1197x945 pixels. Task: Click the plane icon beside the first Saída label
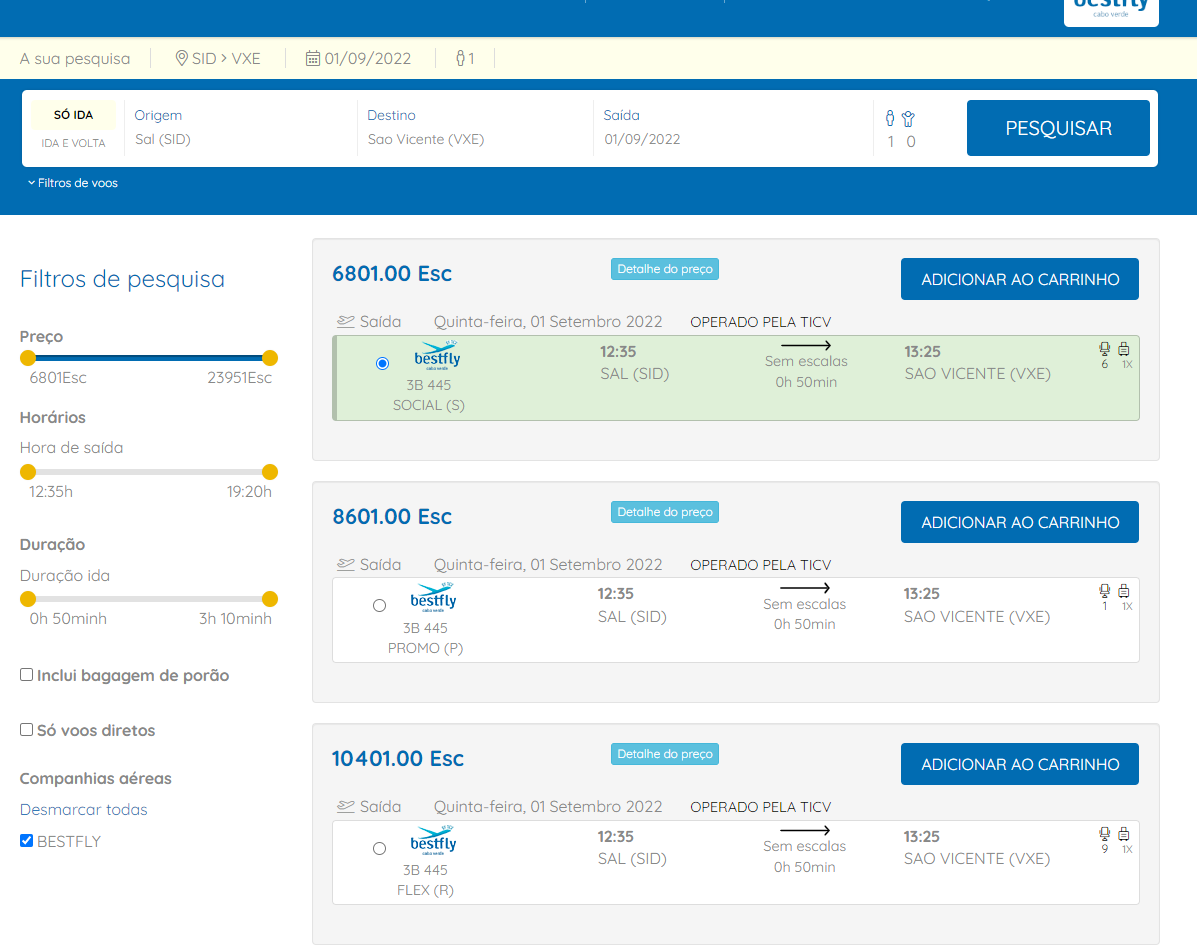346,321
